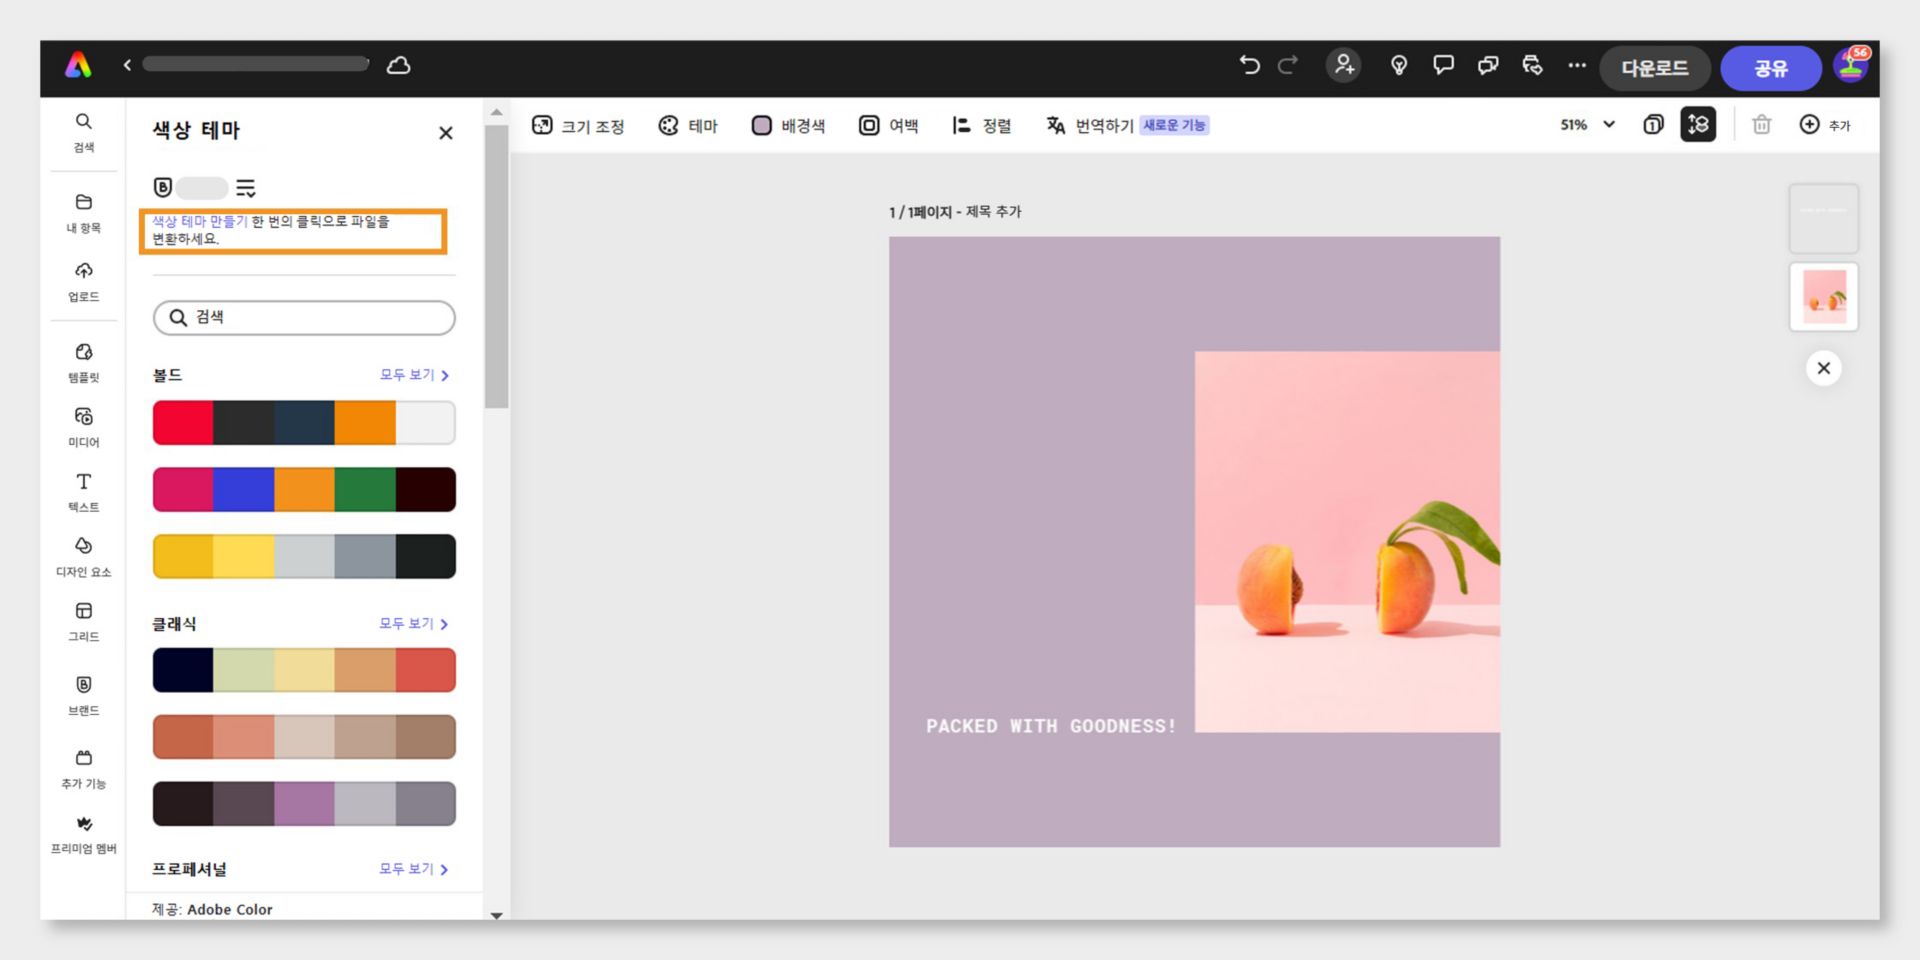Open the 검색 search tab in sidebar
This screenshot has height=960, width=1920.
coord(84,132)
